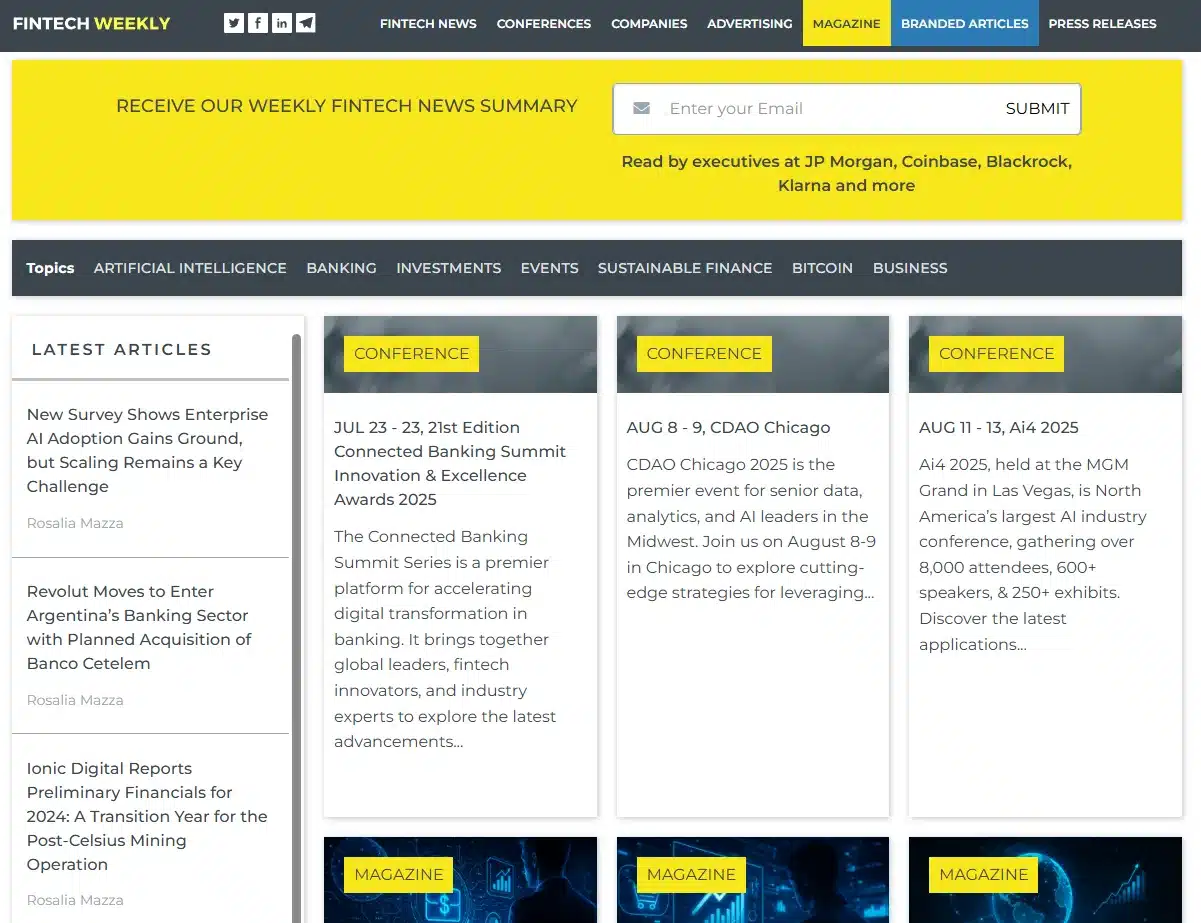Open the Facebook social icon
This screenshot has width=1201, height=923.
click(258, 23)
